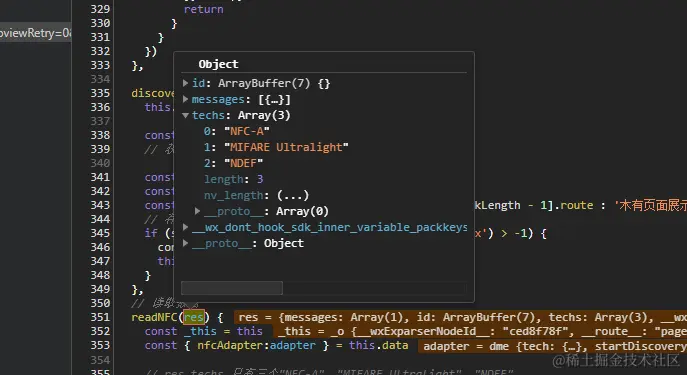The image size is (687, 375).
Task: Select the "NDEF" array value
Action: 244,163
